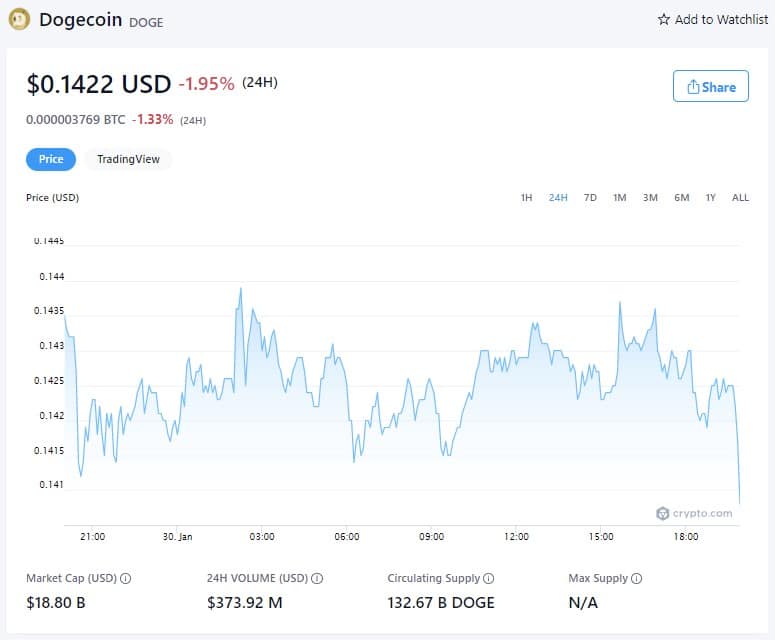The height and width of the screenshot is (640, 775).
Task: Click the DOGE ticker symbol
Action: [x=146, y=22]
